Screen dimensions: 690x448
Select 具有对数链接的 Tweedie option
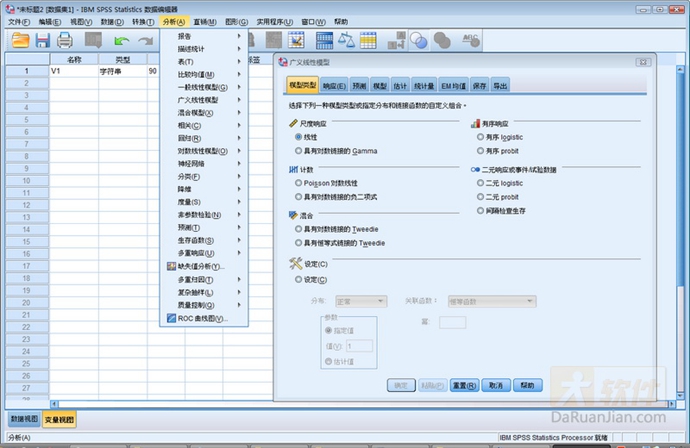pos(298,229)
